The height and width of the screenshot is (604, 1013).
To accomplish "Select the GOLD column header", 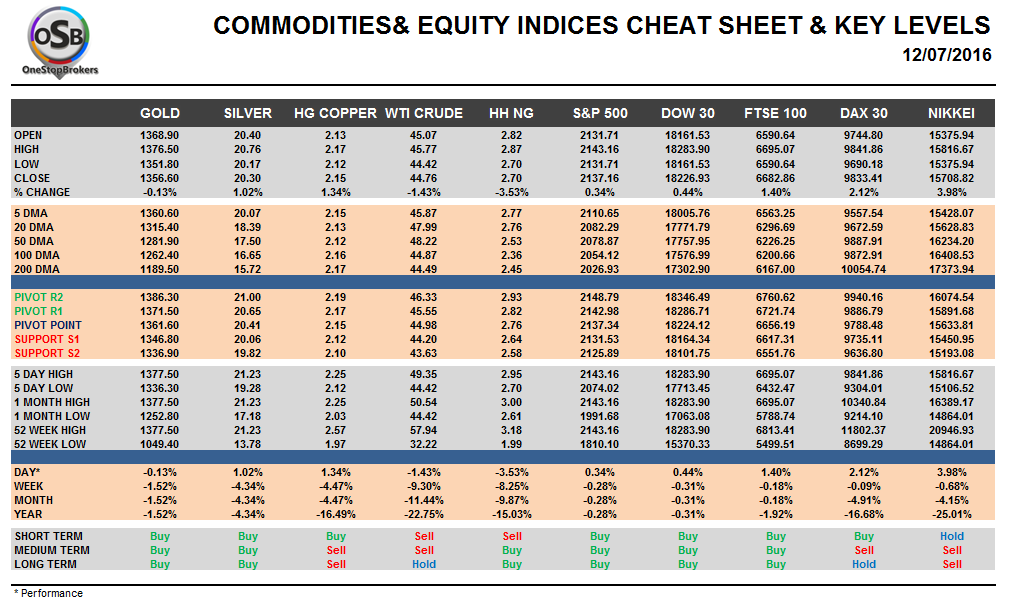I will click(x=160, y=113).
